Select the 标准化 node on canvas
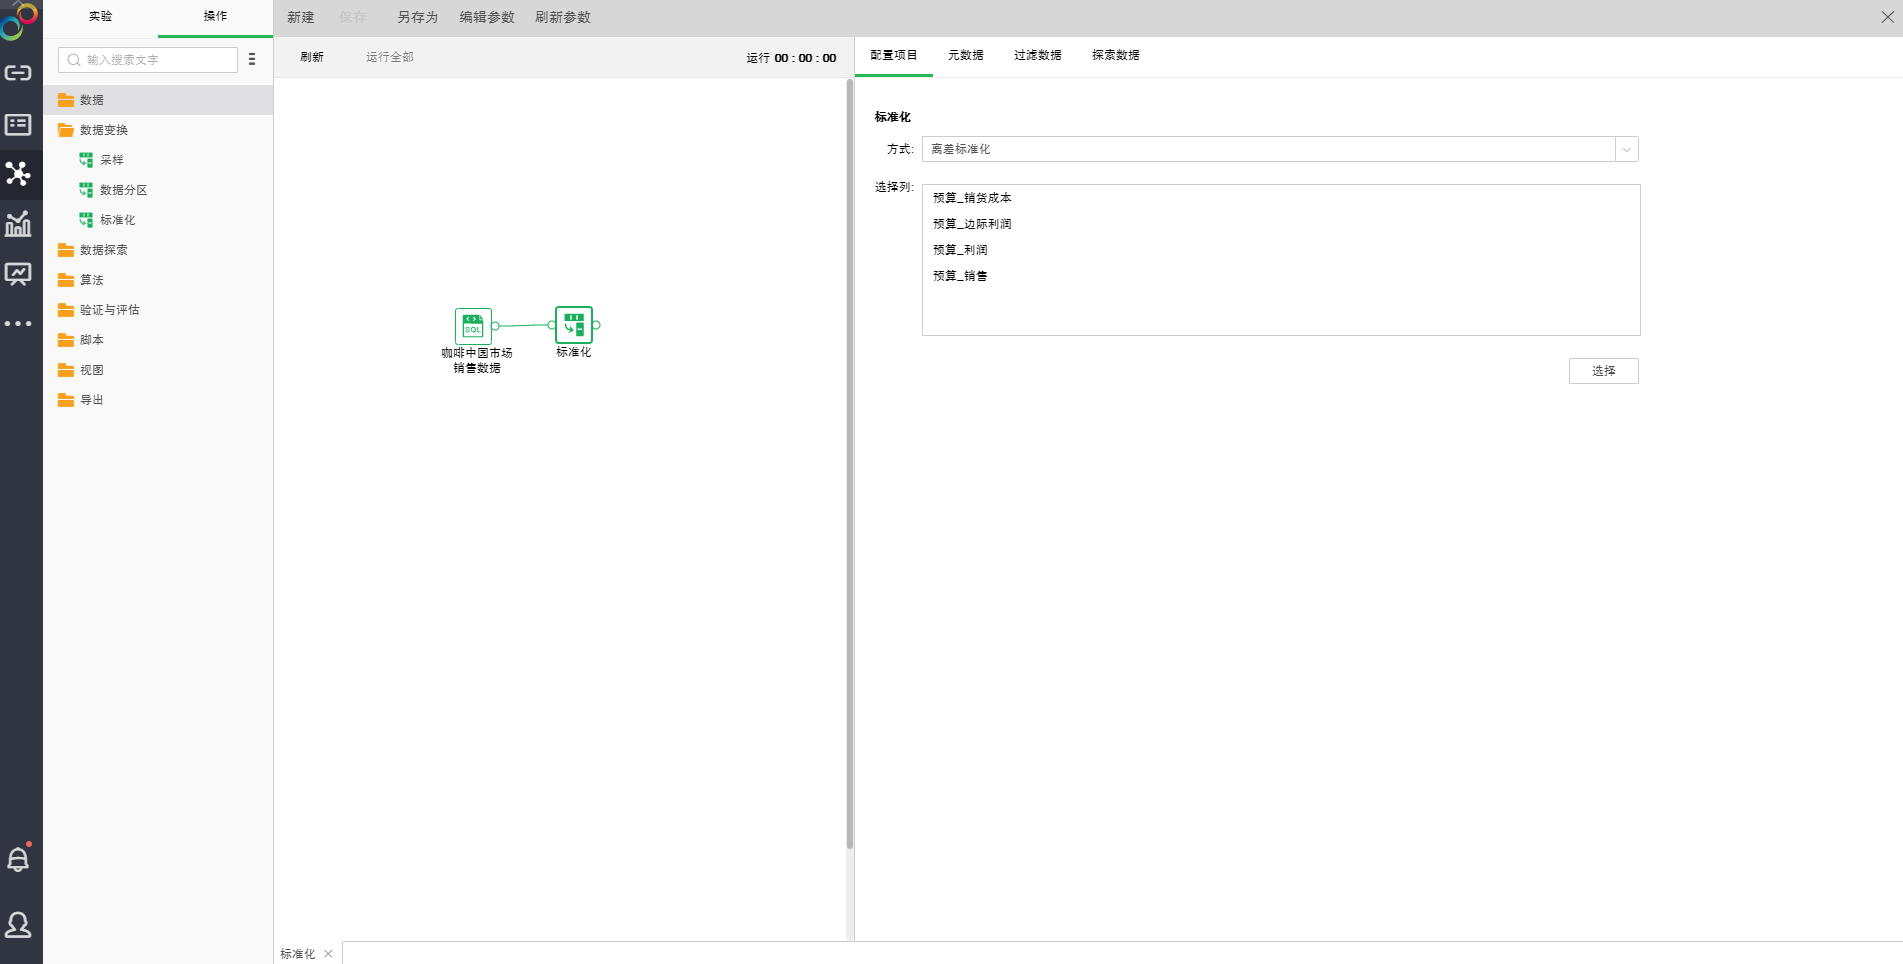Viewport: 1903px width, 964px height. 574,325
